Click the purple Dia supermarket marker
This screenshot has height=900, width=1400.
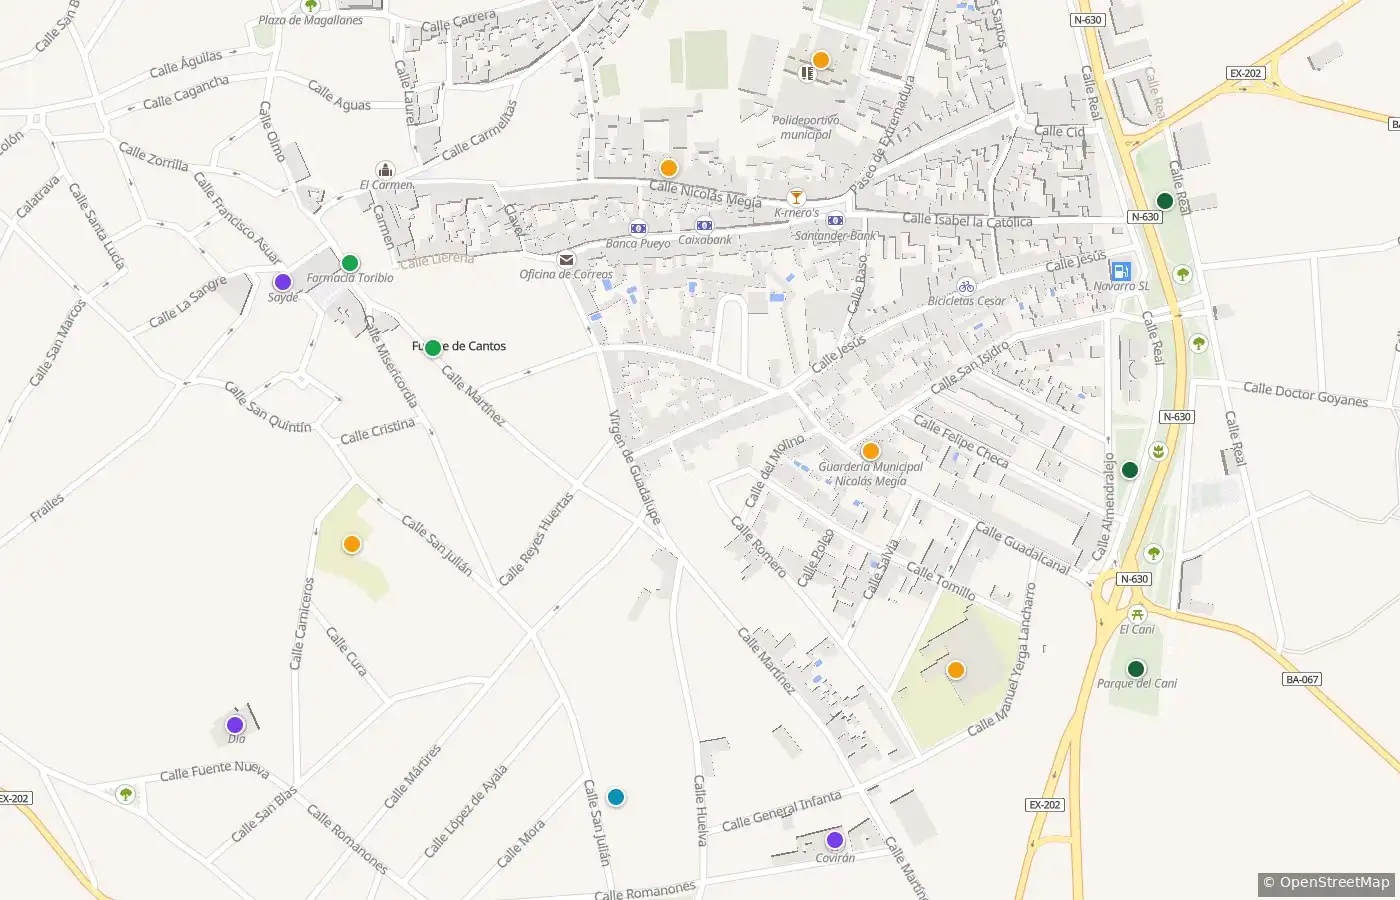[235, 725]
